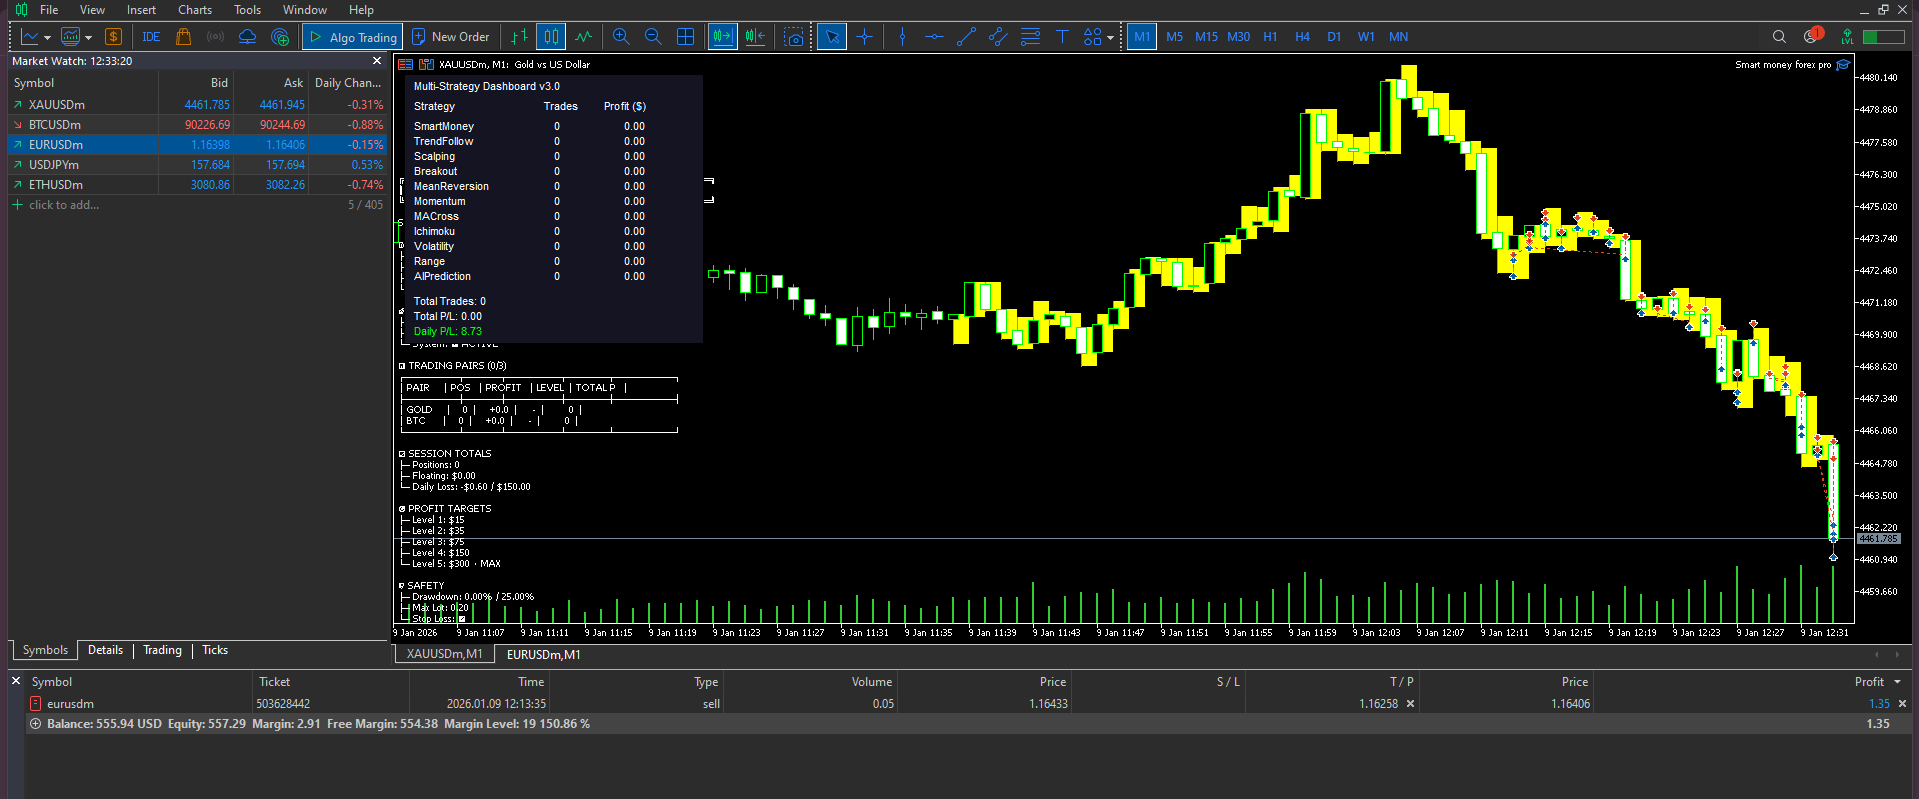
Task: Switch chart to bar chart mode
Action: coord(519,37)
